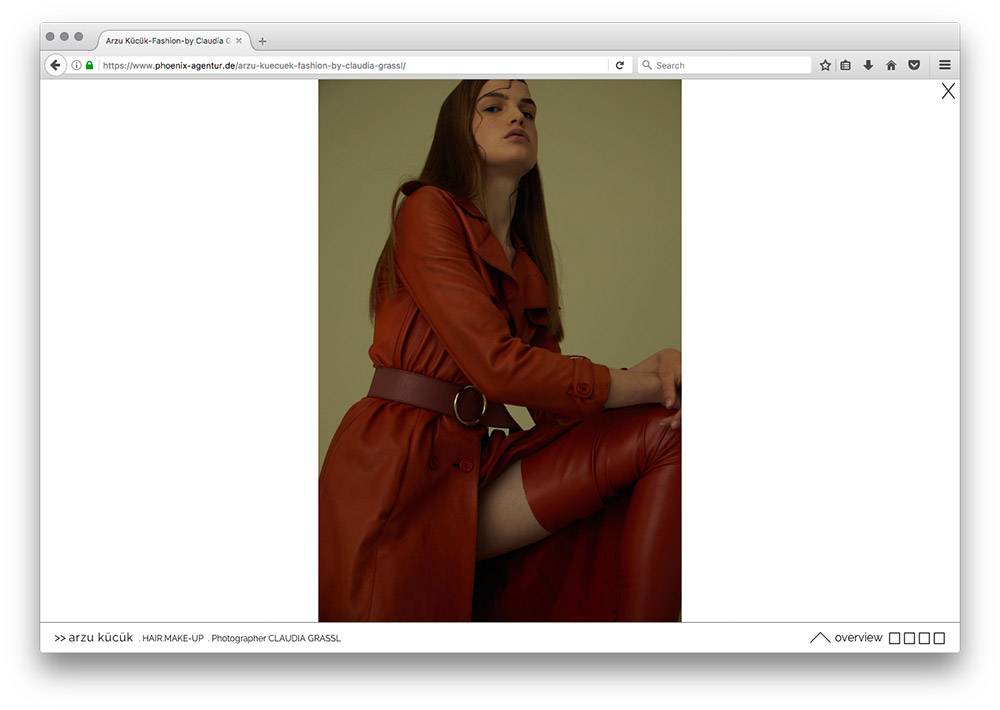Select the first gallery image square
Viewport: 1000px width, 710px height.
tap(895, 638)
